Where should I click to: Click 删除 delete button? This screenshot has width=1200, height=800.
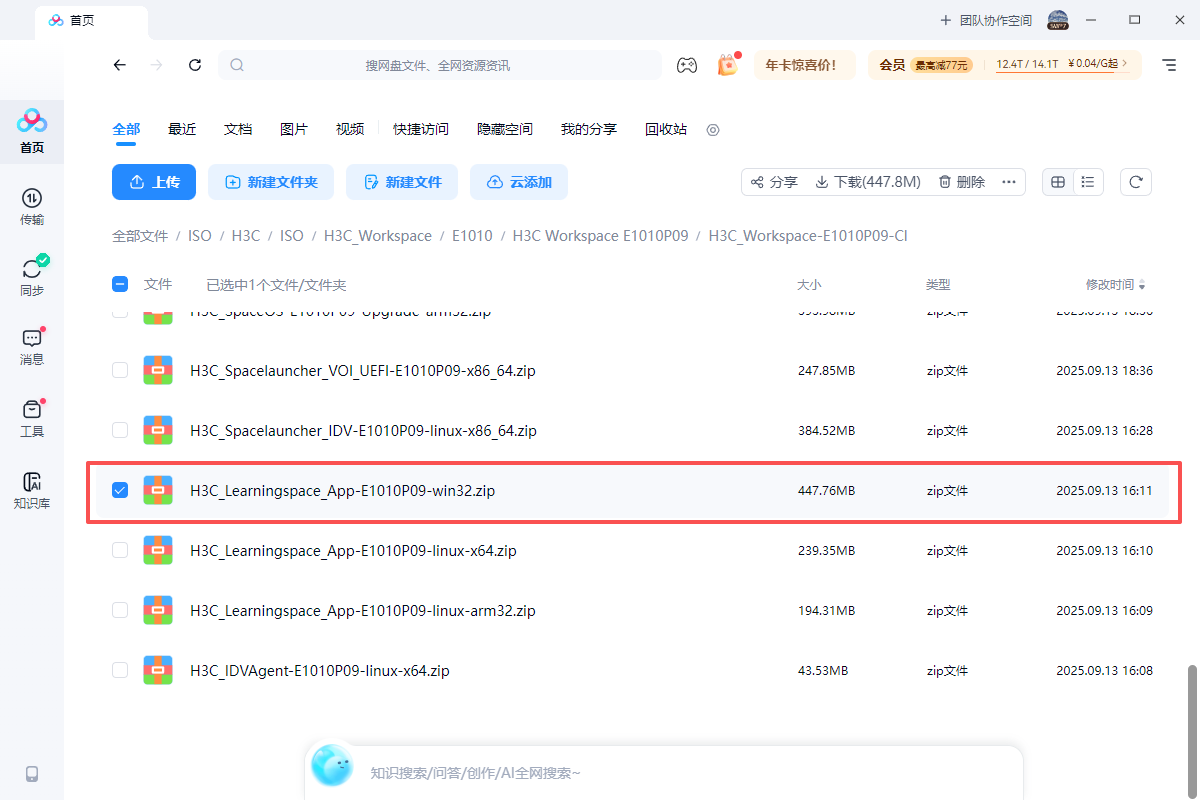[962, 182]
